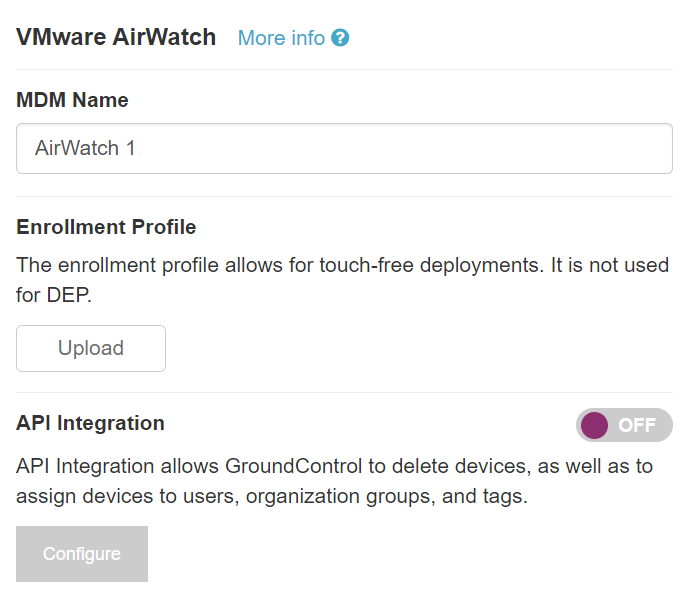Click the word GroundControl in the description
Image resolution: width=686 pixels, height=593 pixels.
click(x=294, y=466)
